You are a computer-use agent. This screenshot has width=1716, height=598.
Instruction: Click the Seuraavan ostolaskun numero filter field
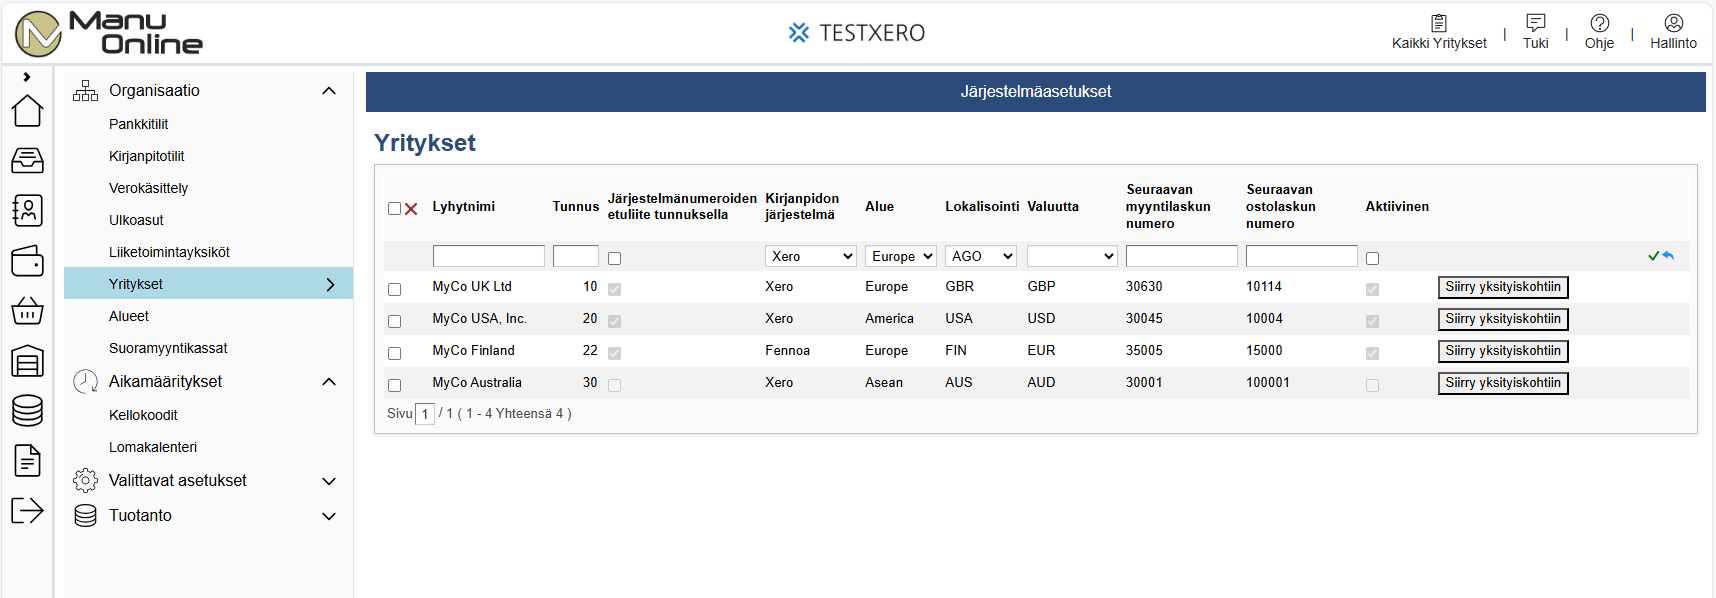click(x=1302, y=256)
